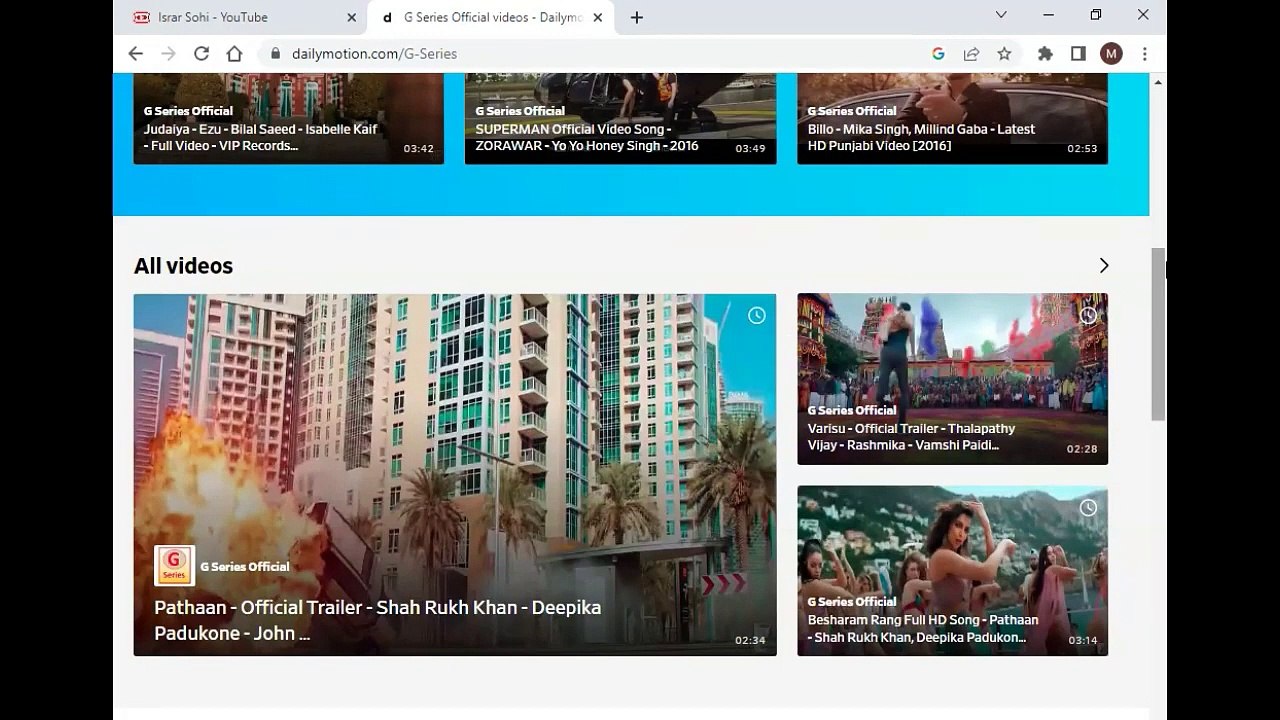Screen dimensions: 1280x720
Task: Click the 02:53 duration on Billo video
Action: [1082, 149]
